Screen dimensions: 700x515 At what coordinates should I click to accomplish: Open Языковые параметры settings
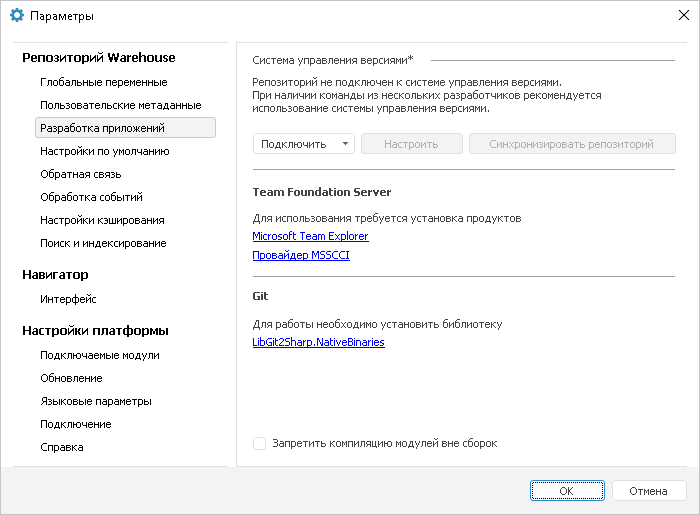pyautogui.click(x=96, y=401)
